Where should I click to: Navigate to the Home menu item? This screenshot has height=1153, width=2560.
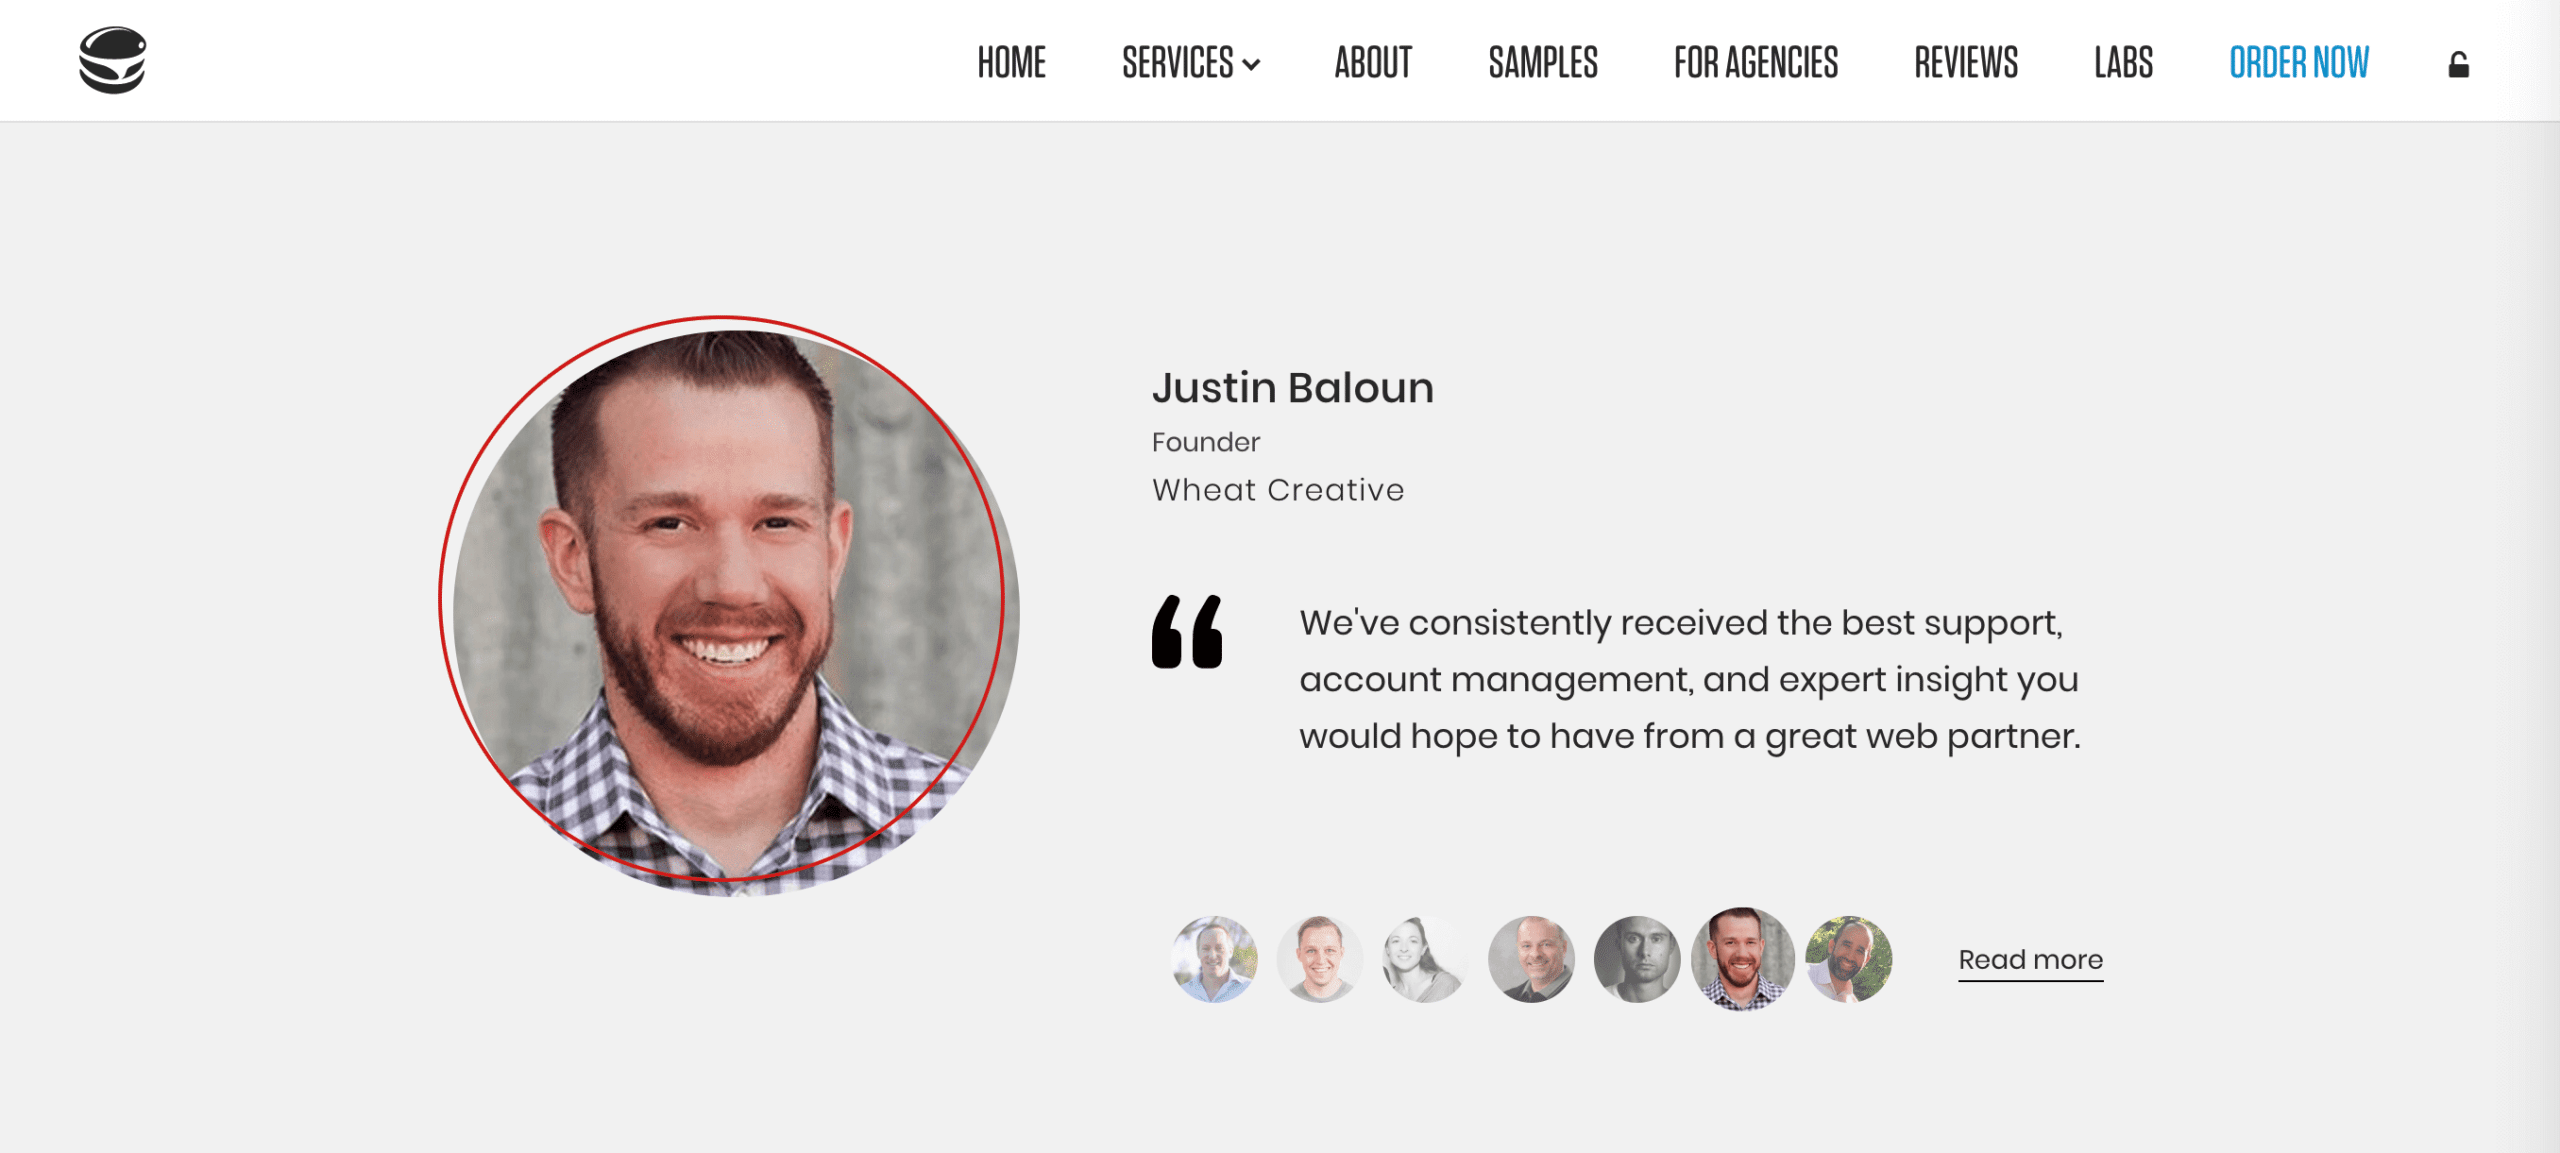(x=1009, y=62)
